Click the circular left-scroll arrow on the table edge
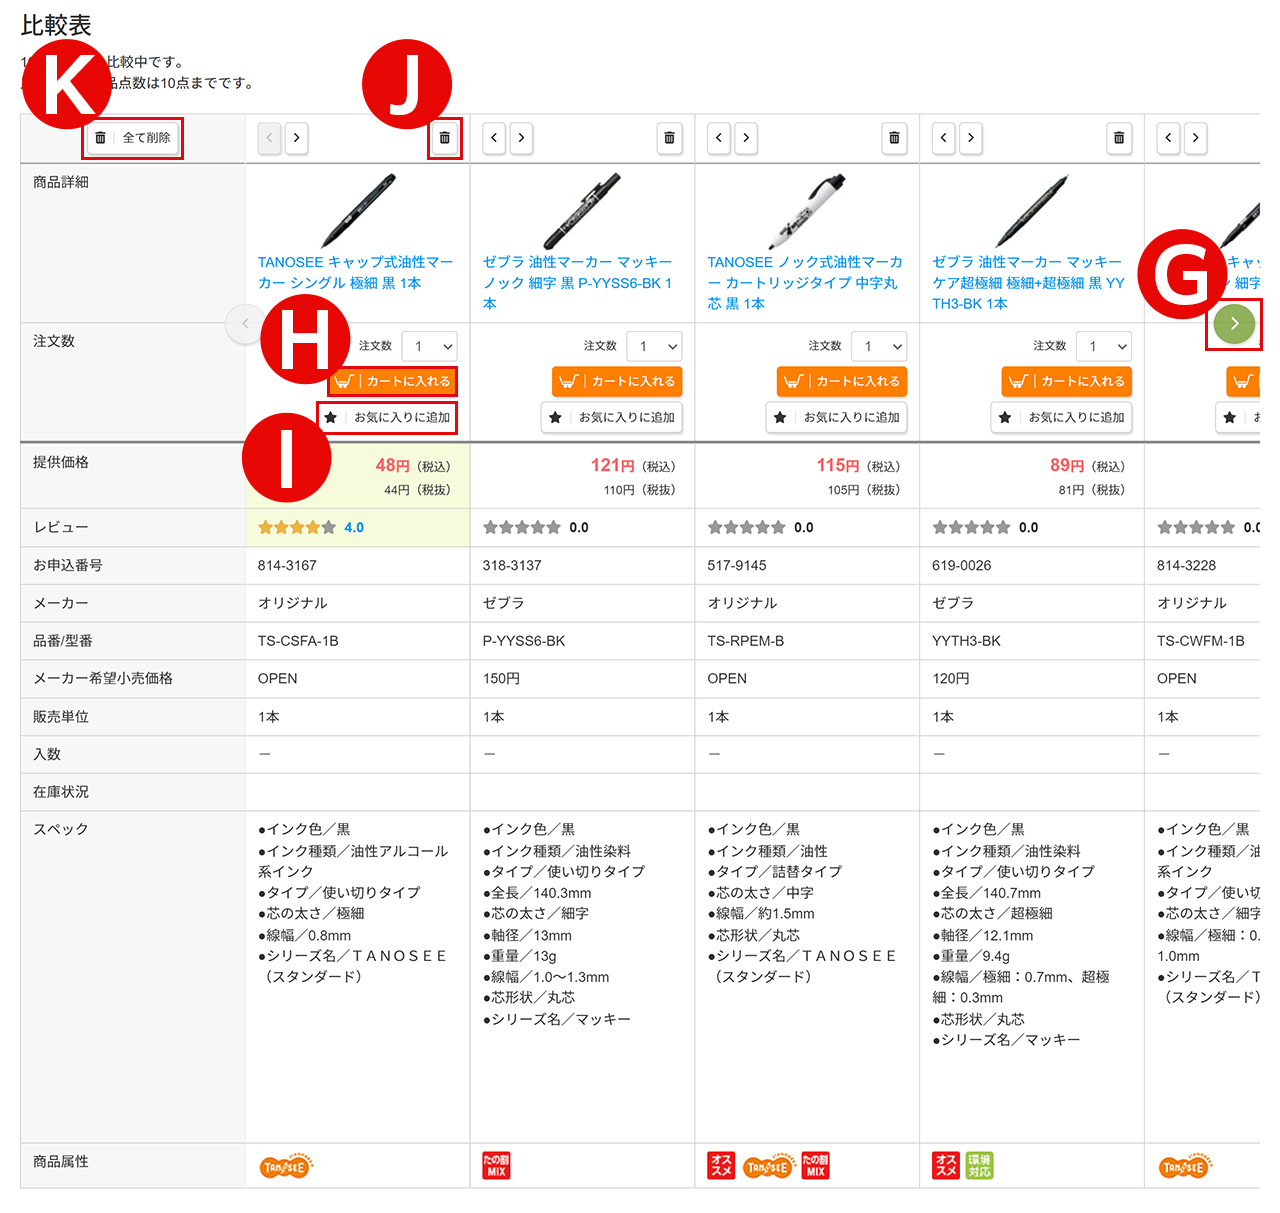This screenshot has width=1280, height=1213. click(x=245, y=323)
